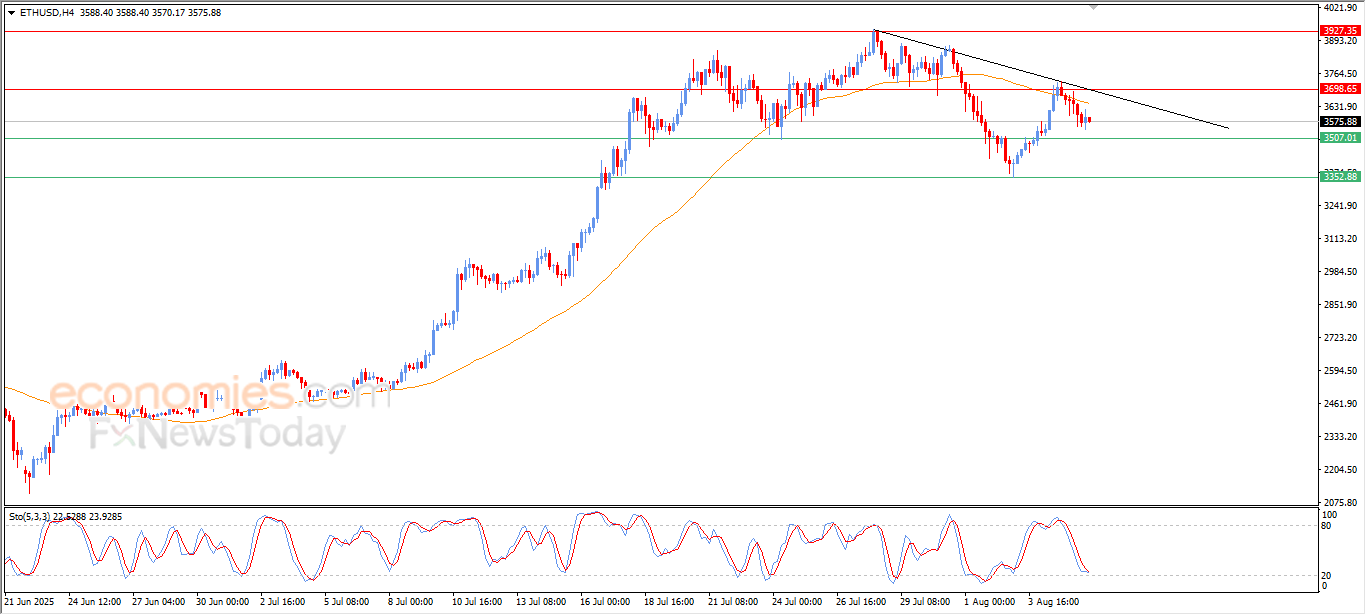Open the dropdown arrow beside ETHUSD,H4
Image resolution: width=1366 pixels, height=615 pixels.
point(11,13)
